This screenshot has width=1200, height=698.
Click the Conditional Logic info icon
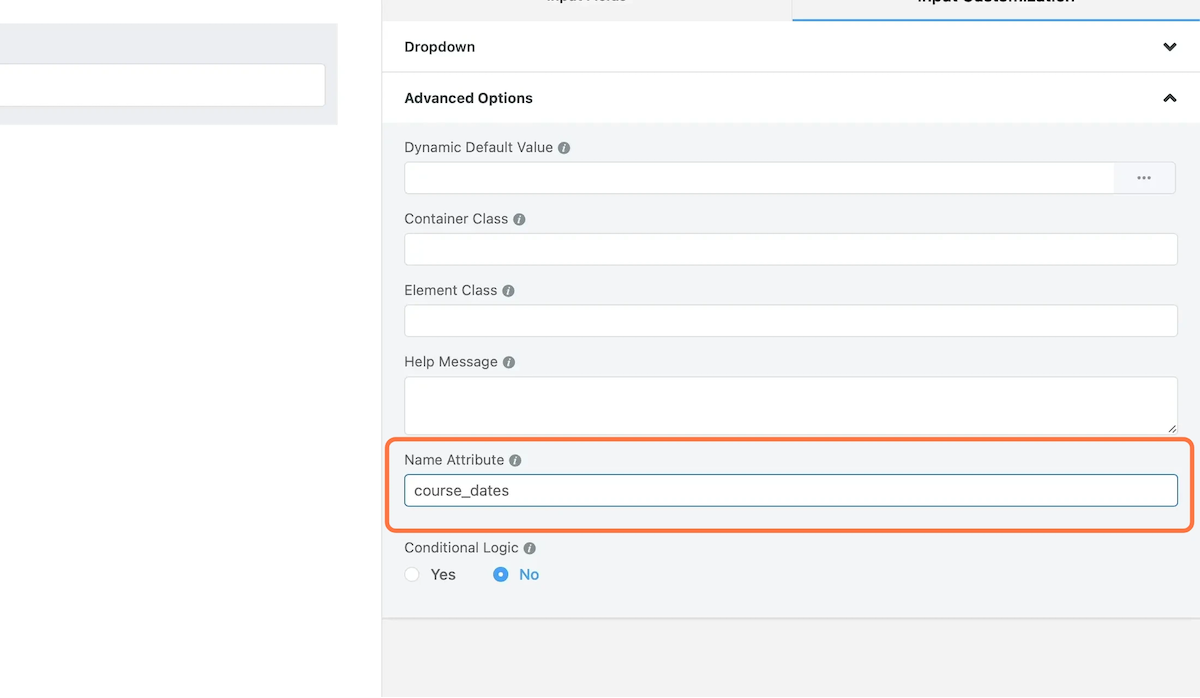pyautogui.click(x=530, y=549)
